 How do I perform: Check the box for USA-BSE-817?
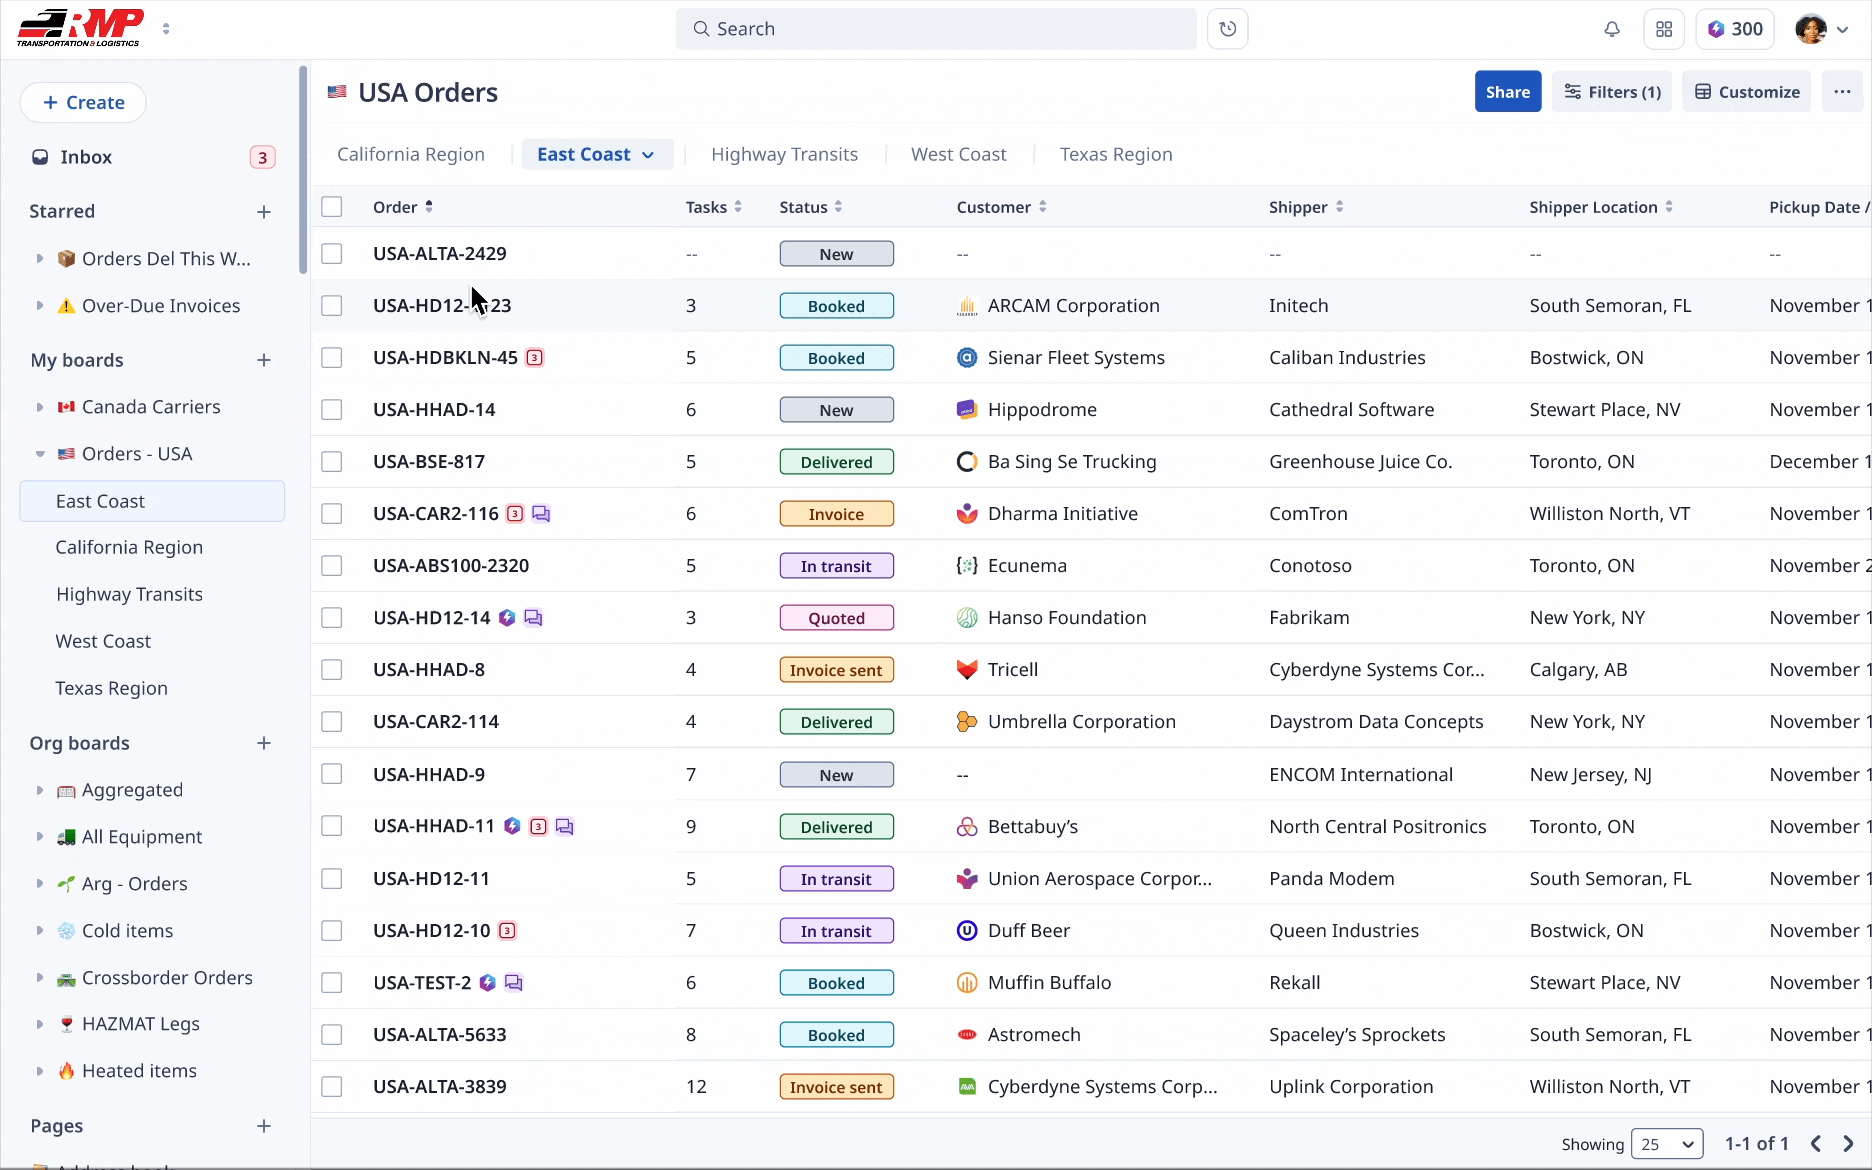click(332, 462)
